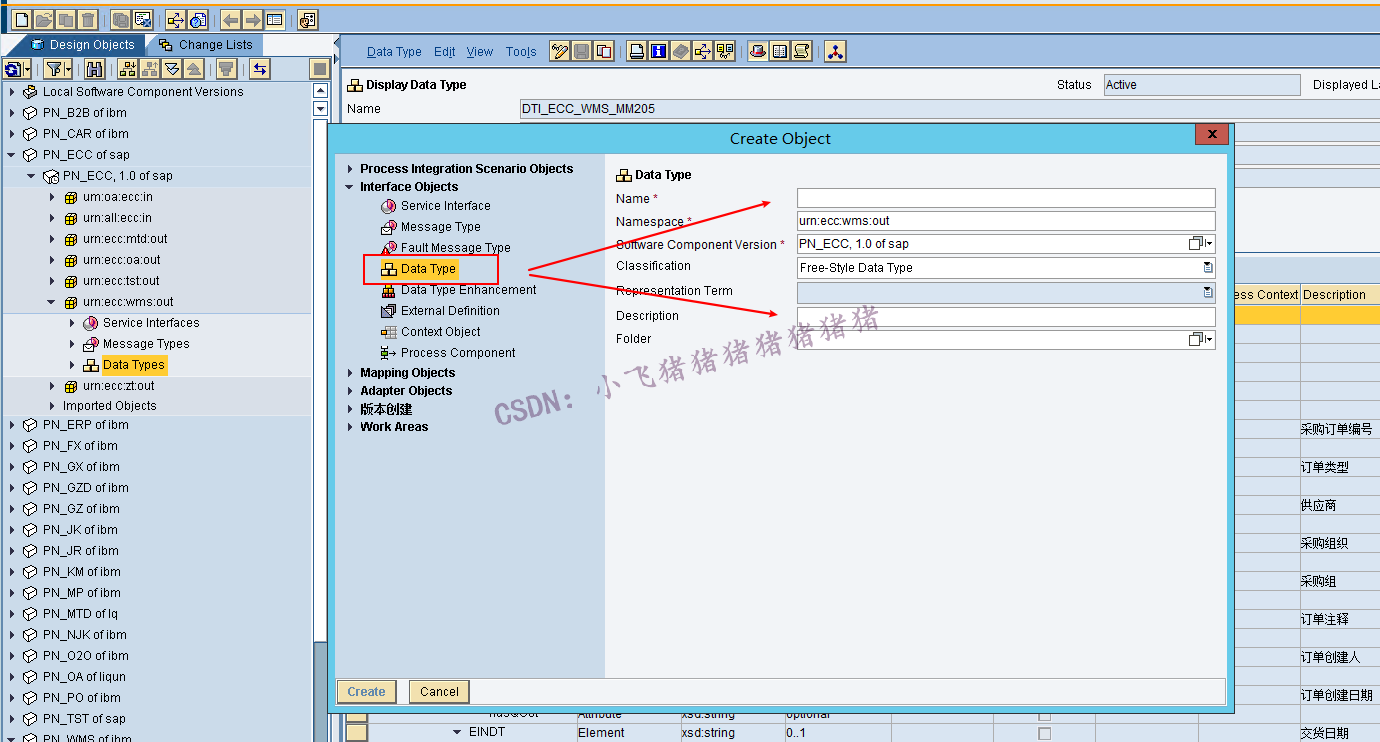This screenshot has width=1380, height=742.
Task: Click the binoculars find icon
Action: pos(95,69)
